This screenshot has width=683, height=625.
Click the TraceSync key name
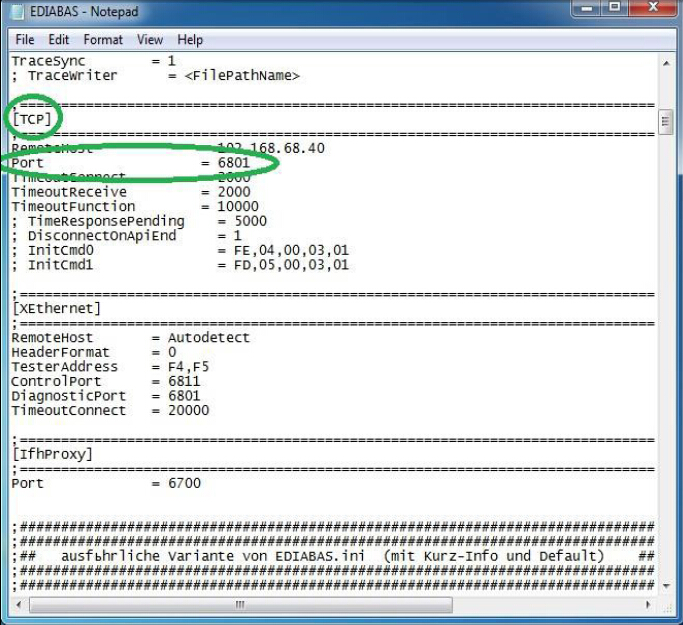[48, 61]
